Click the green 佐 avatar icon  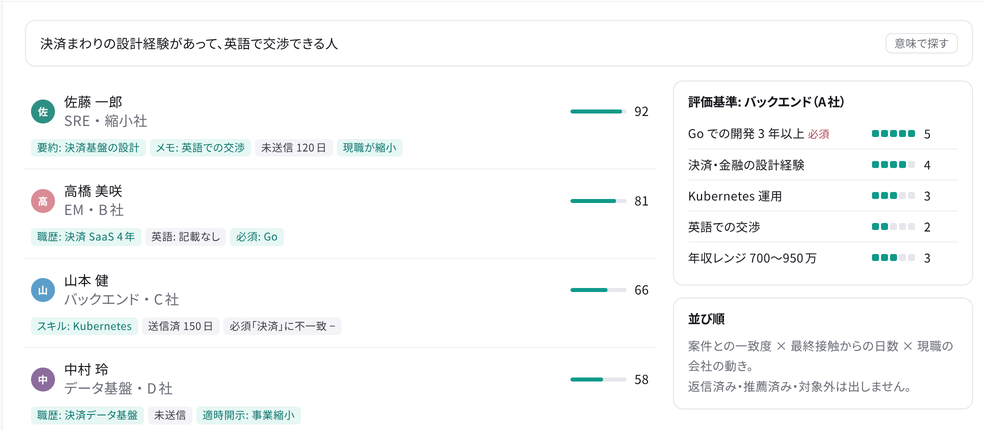(43, 112)
